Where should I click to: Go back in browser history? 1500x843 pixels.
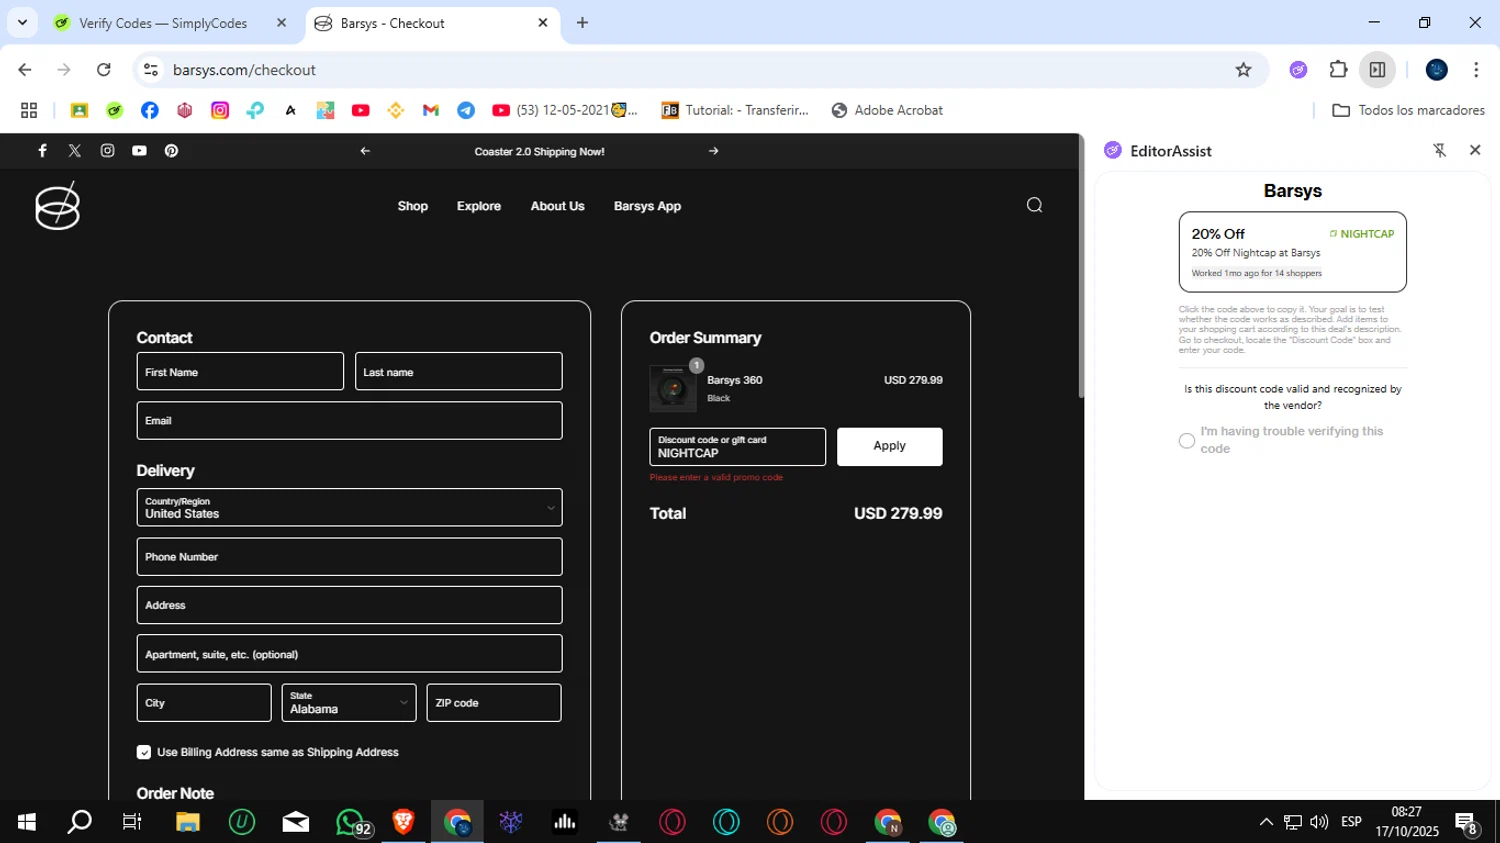(25, 70)
